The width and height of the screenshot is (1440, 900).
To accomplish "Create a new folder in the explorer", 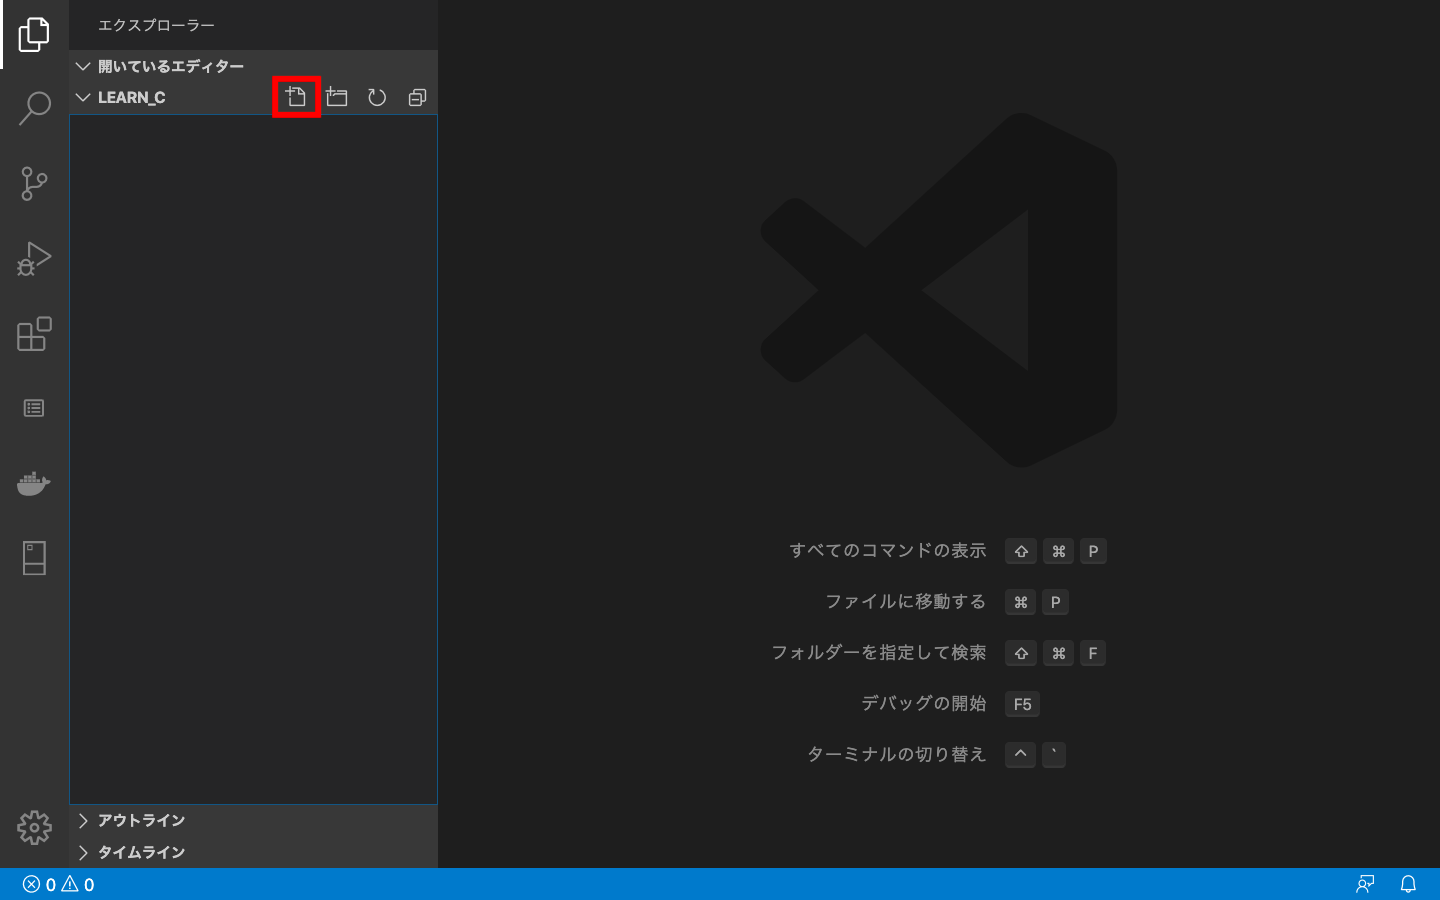I will [336, 97].
